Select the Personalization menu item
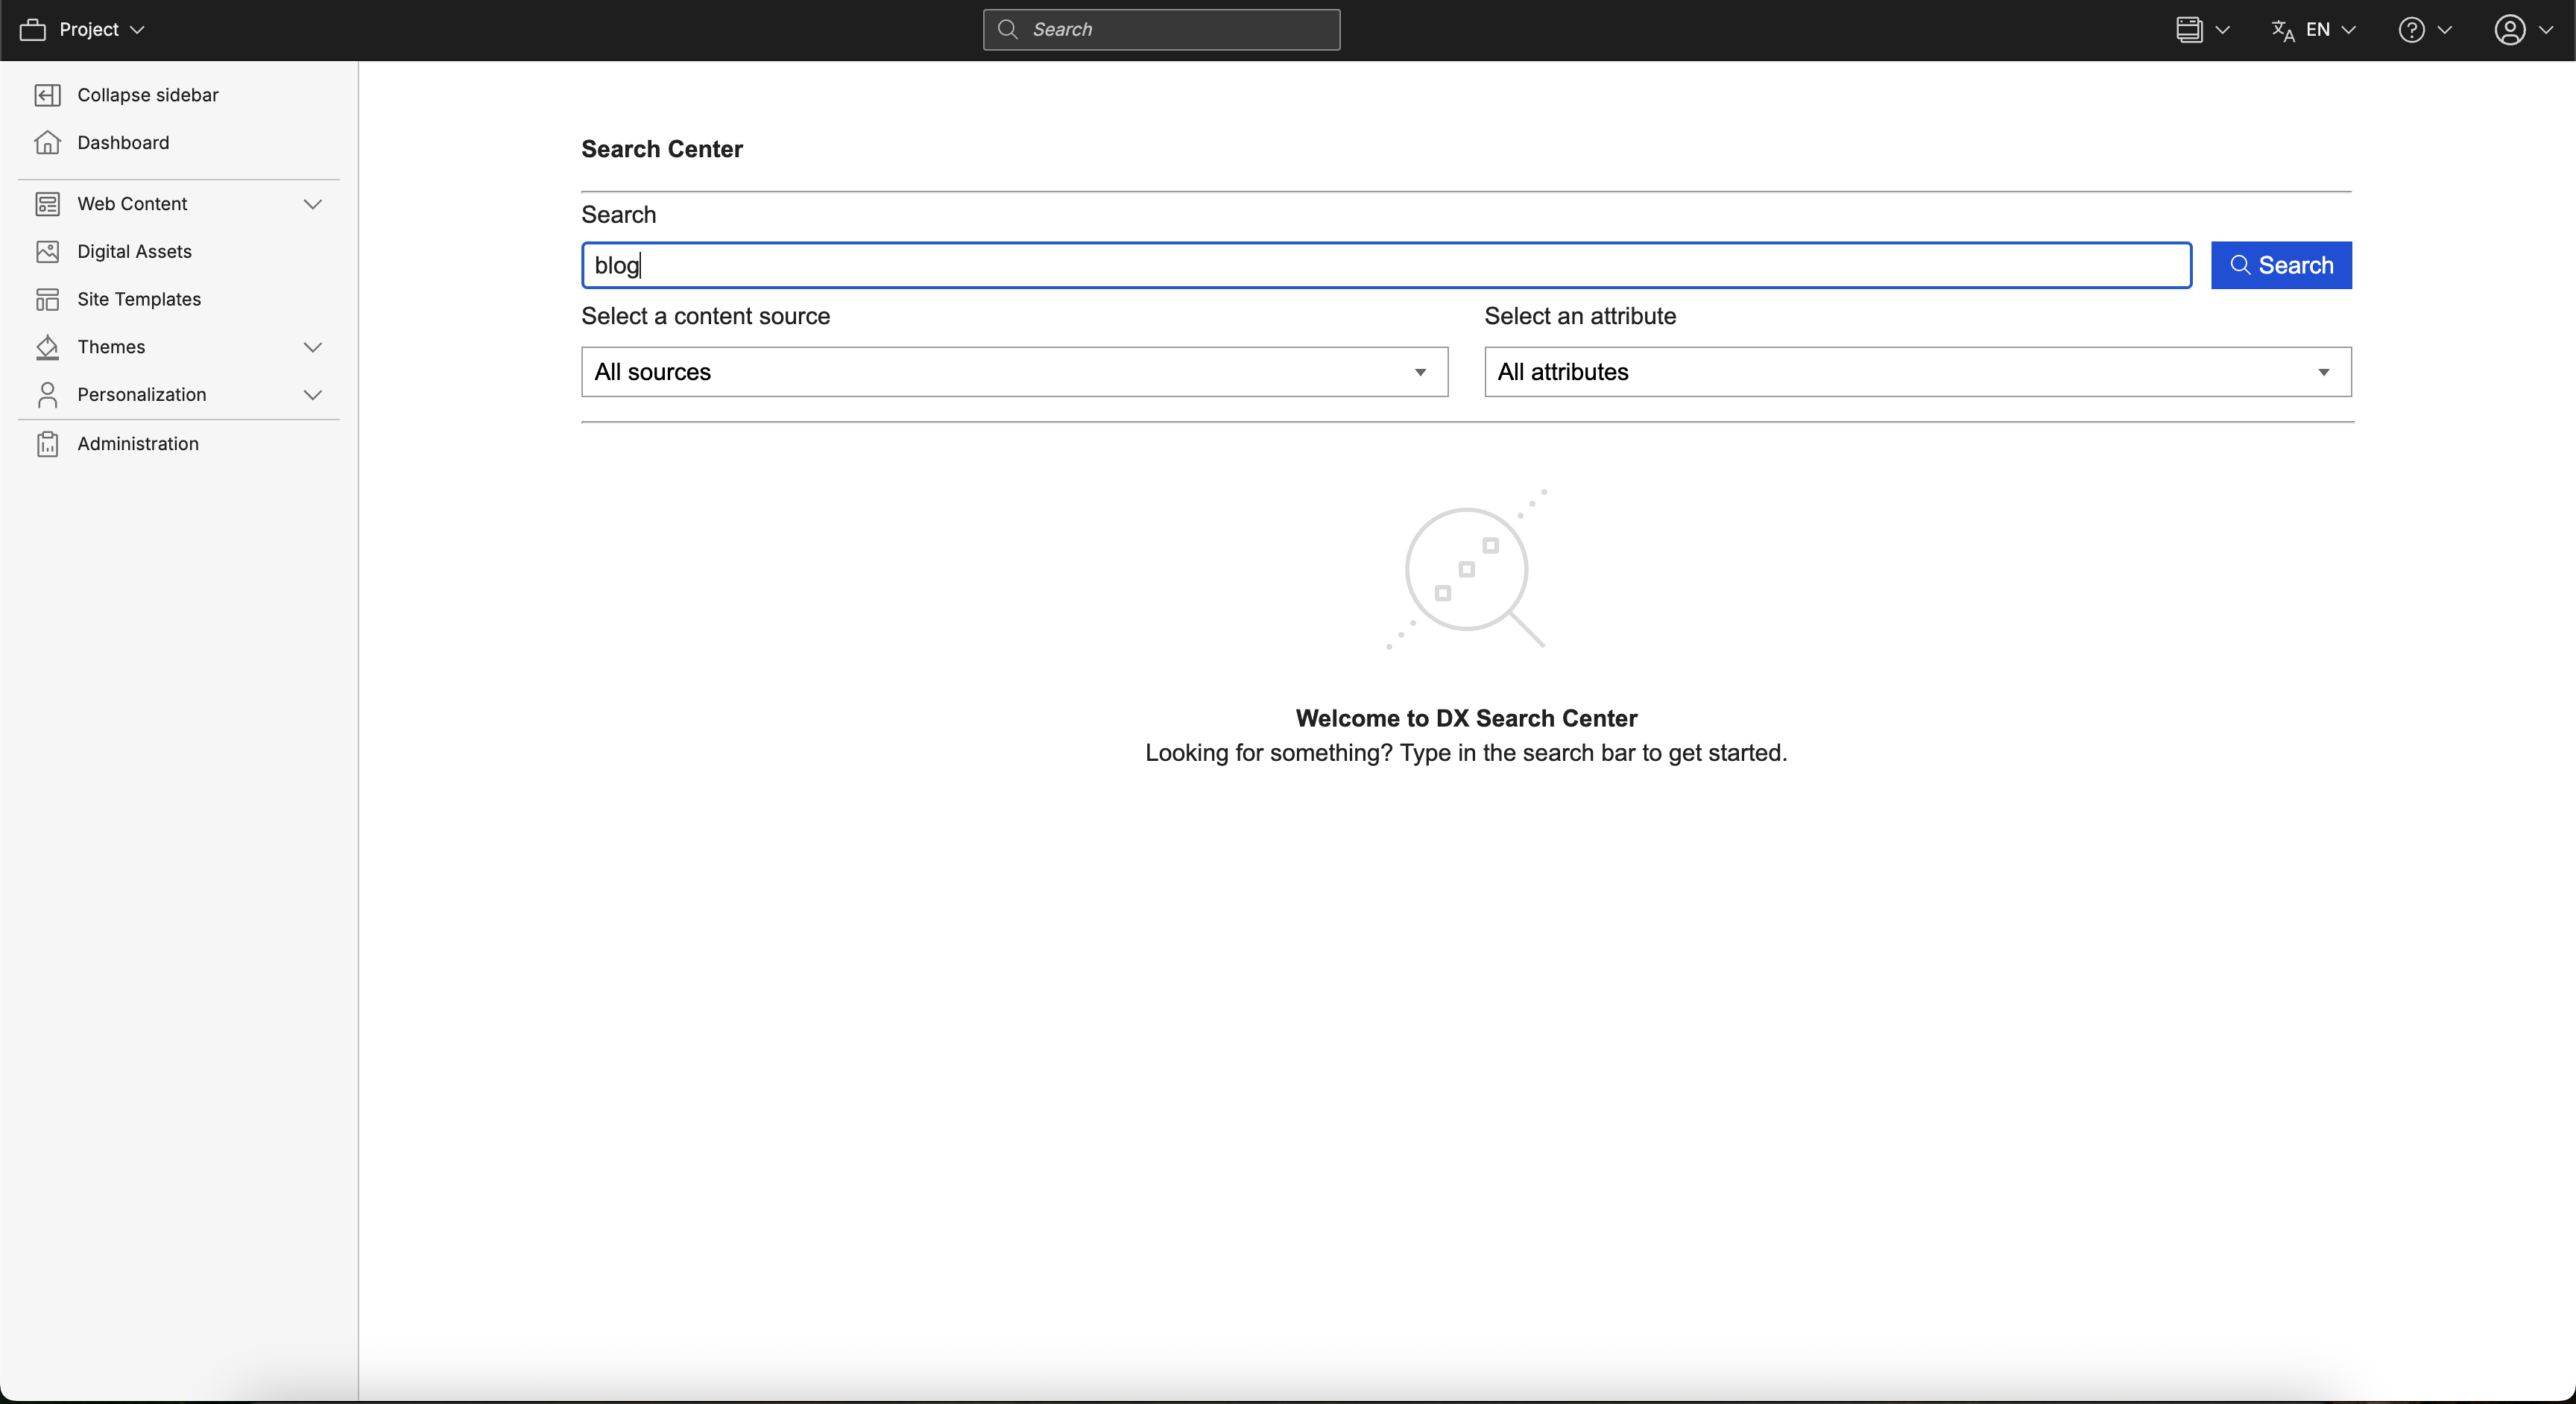 point(142,395)
